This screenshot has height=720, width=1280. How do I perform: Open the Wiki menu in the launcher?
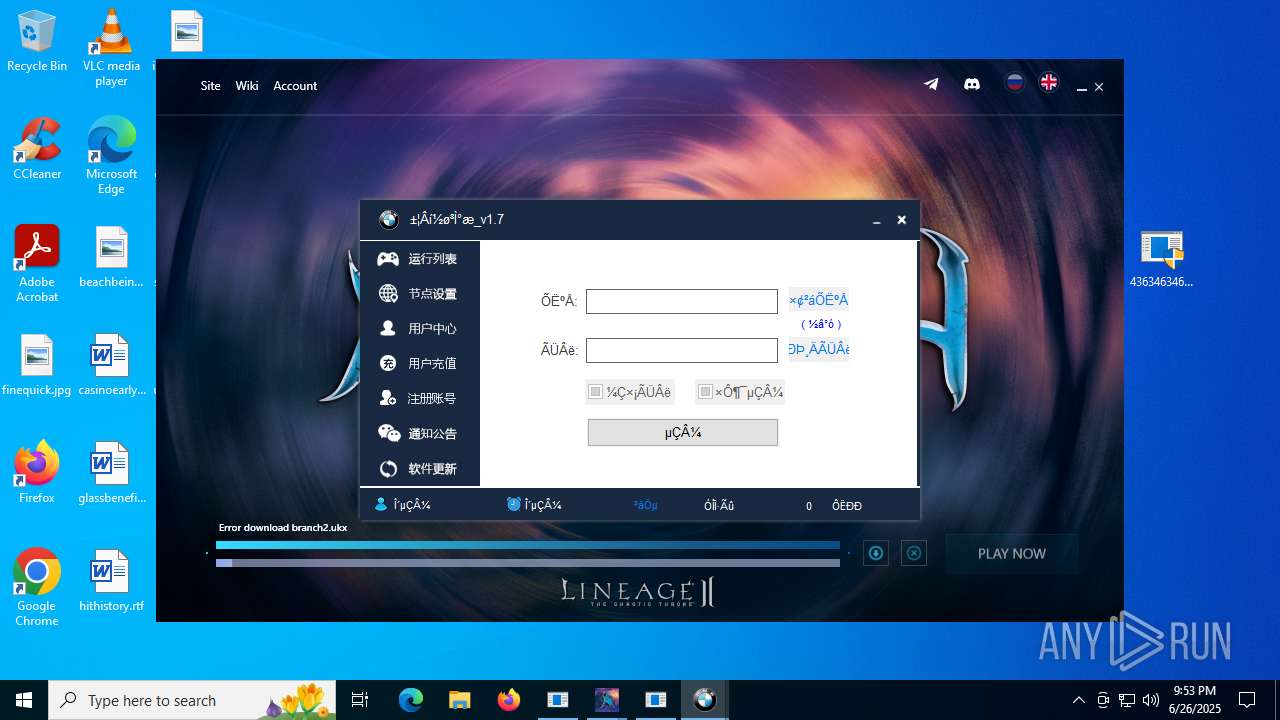[x=247, y=86]
